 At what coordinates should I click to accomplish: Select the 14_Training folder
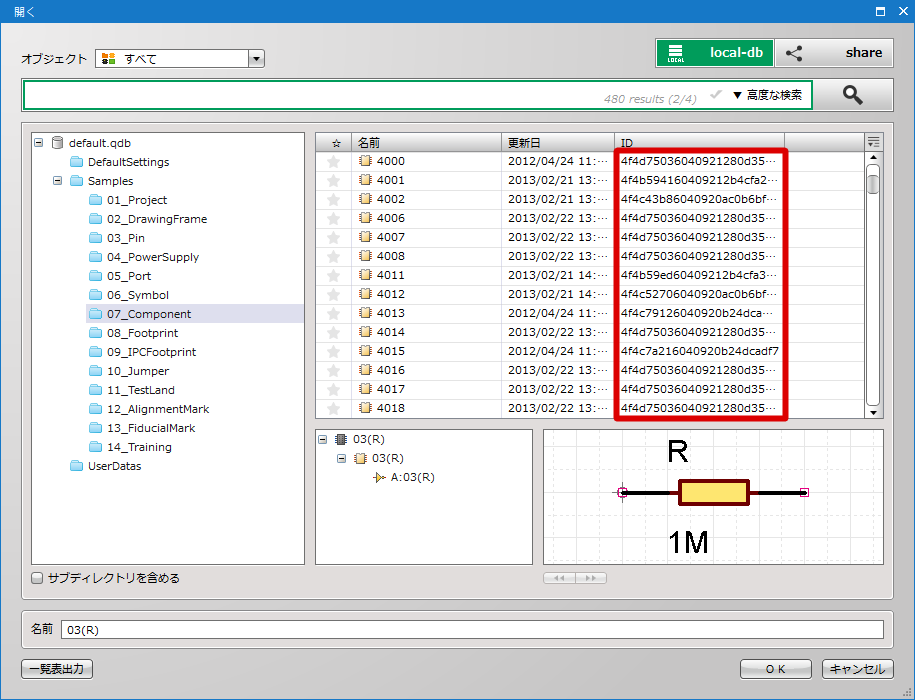coord(139,447)
